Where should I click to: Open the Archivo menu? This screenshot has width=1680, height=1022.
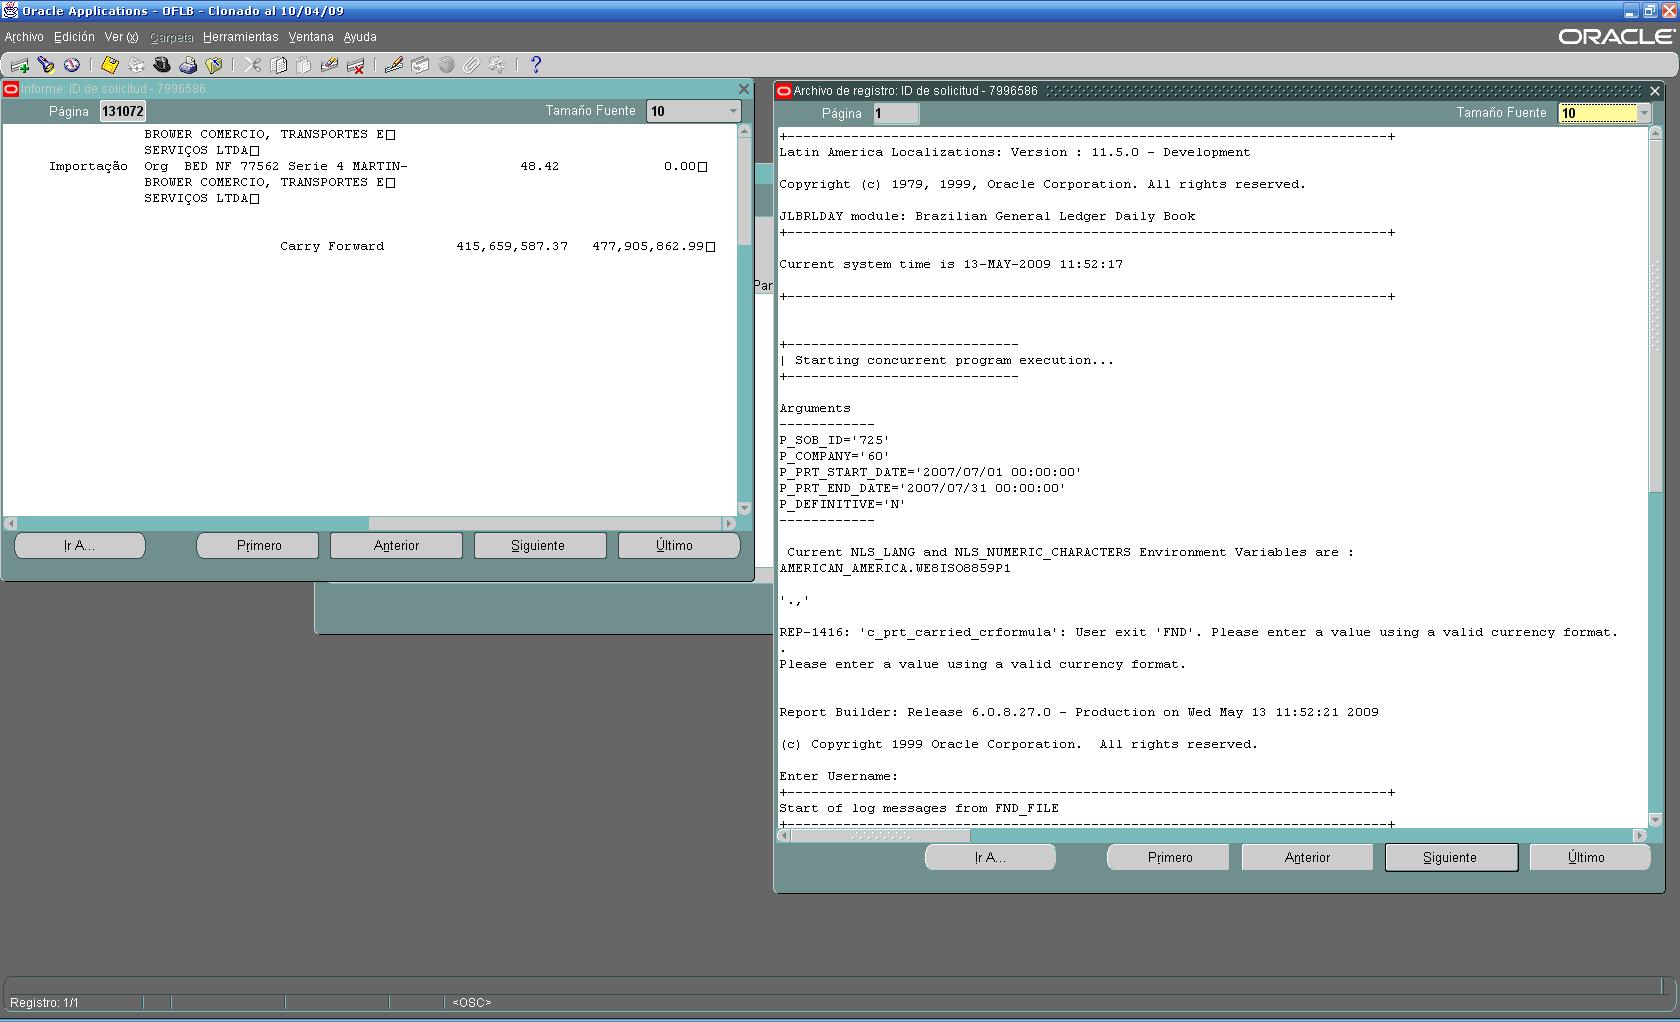24,37
